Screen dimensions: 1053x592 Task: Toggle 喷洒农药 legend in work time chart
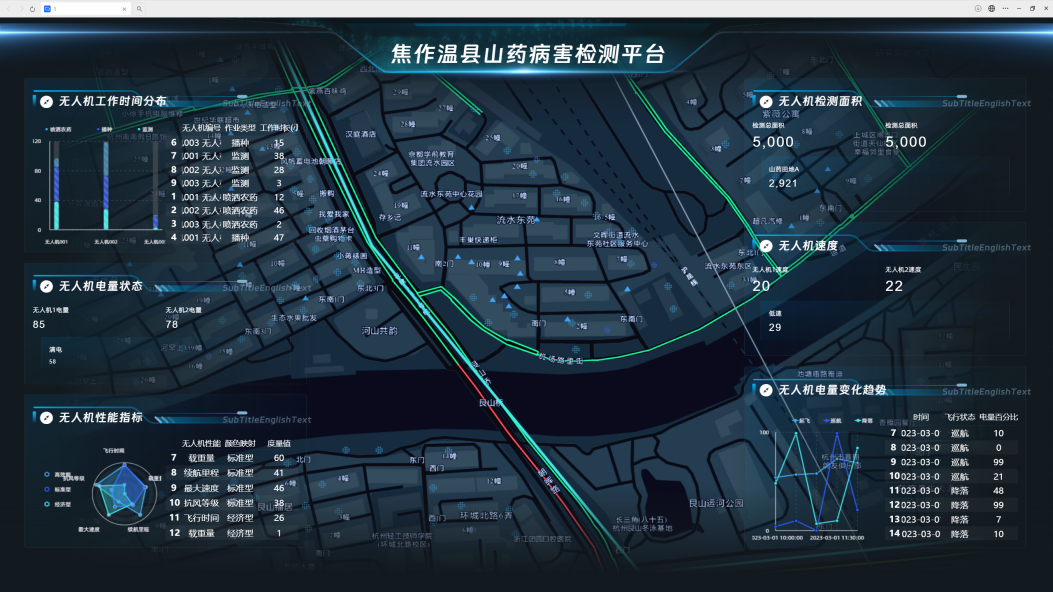click(58, 130)
